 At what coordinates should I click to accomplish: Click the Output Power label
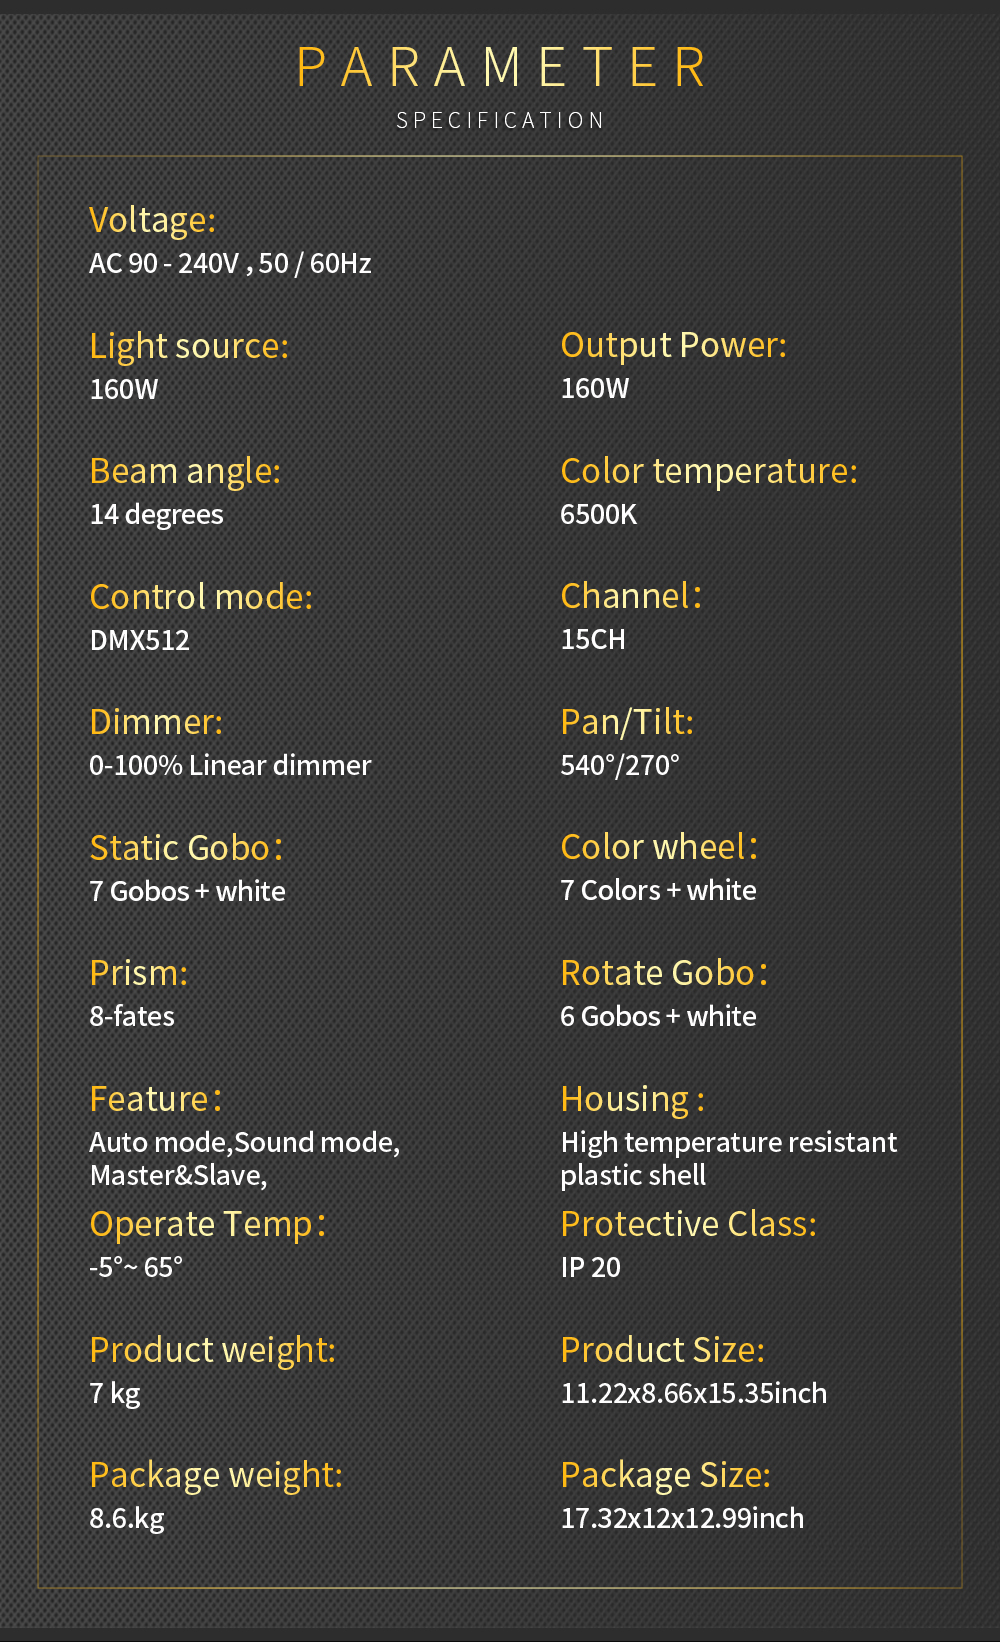[x=673, y=345]
